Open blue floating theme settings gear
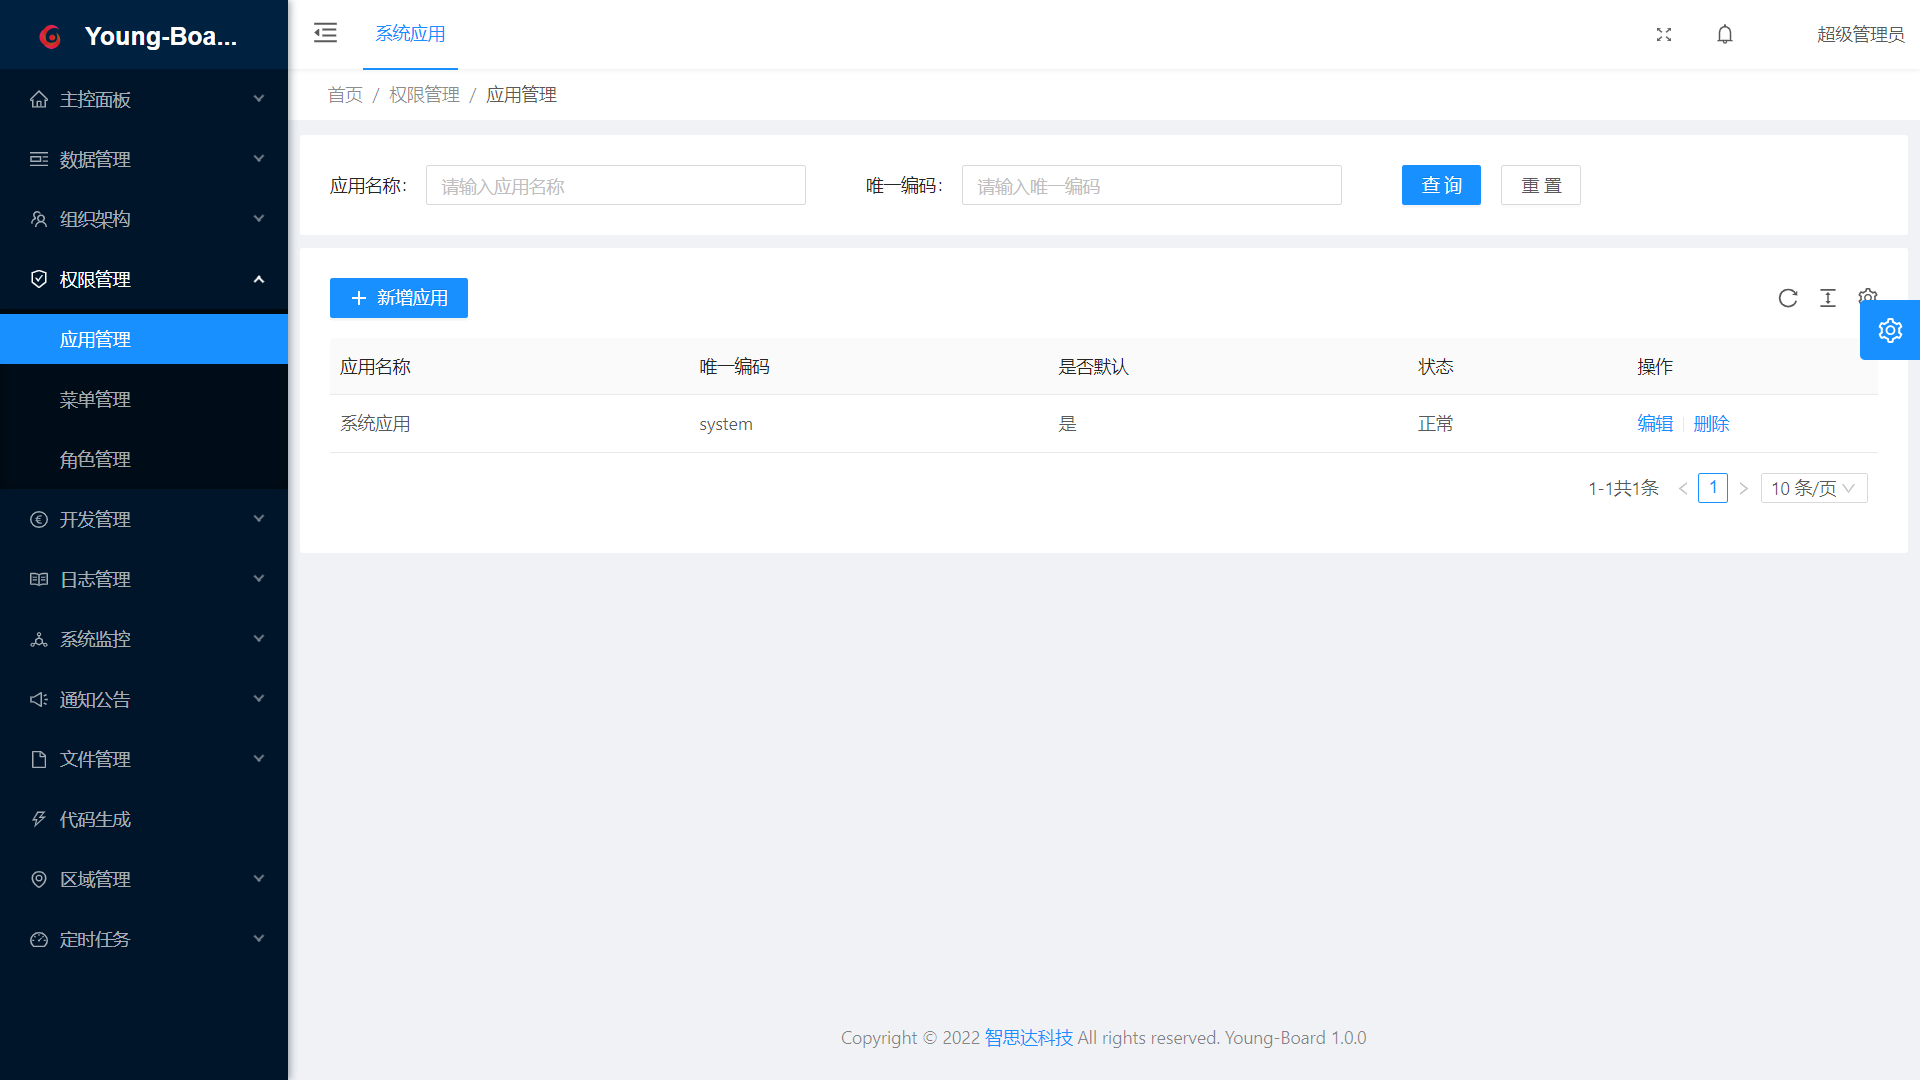 pyautogui.click(x=1889, y=330)
